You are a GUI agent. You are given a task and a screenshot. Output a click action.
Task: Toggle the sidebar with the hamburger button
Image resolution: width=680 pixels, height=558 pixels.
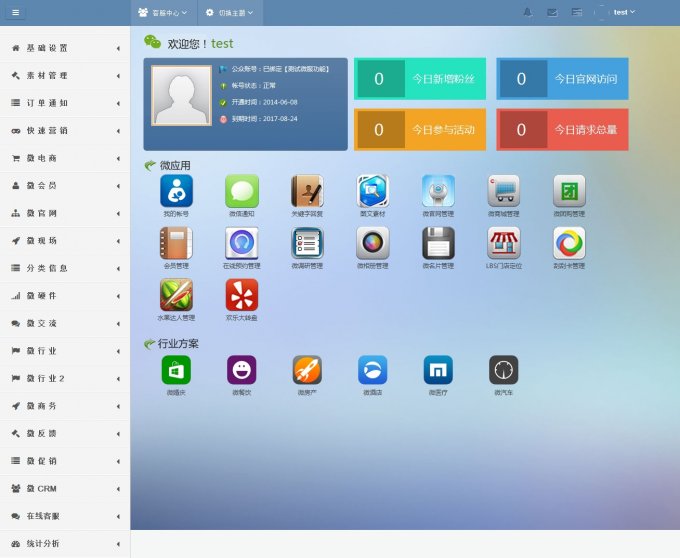pos(17,12)
